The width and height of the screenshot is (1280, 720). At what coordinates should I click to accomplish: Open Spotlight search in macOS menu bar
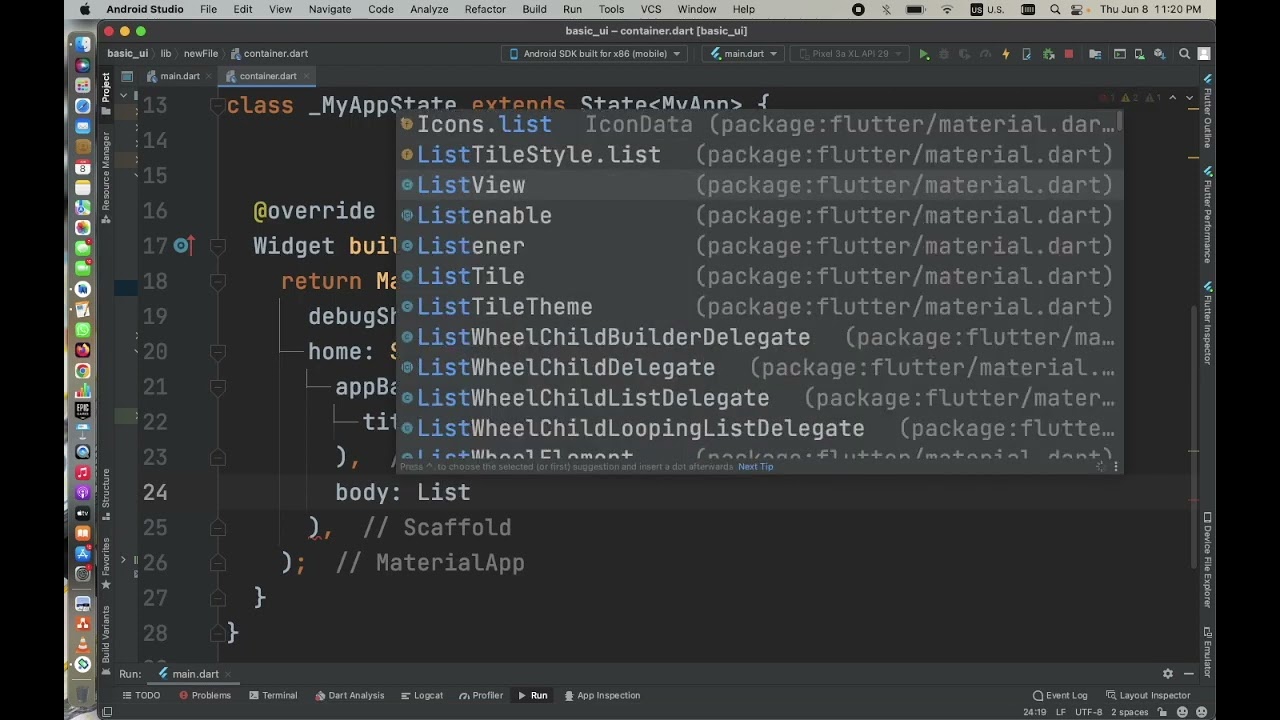coord(1055,9)
